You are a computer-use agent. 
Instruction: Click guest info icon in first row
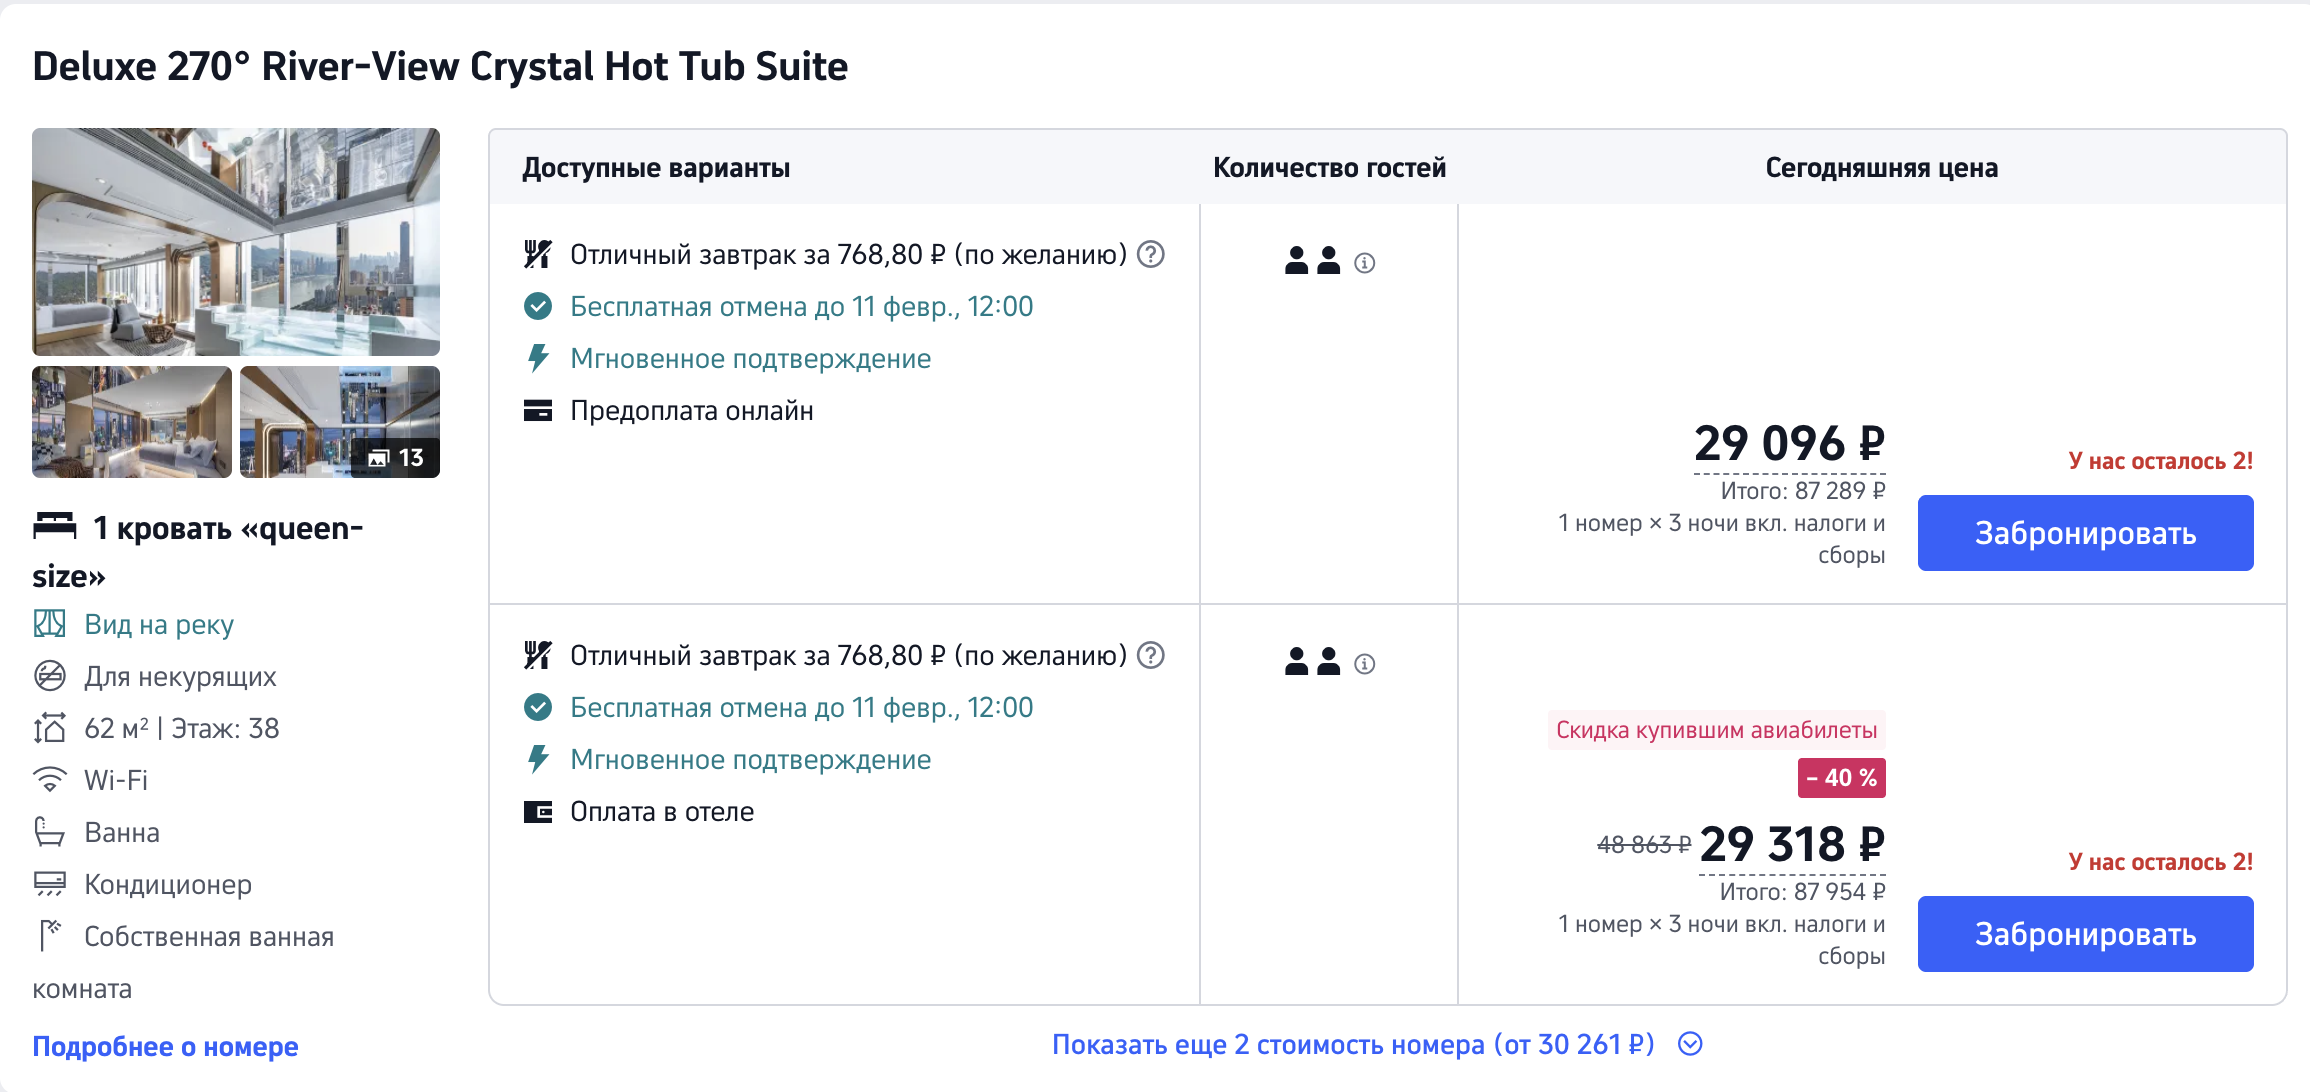tap(1364, 263)
